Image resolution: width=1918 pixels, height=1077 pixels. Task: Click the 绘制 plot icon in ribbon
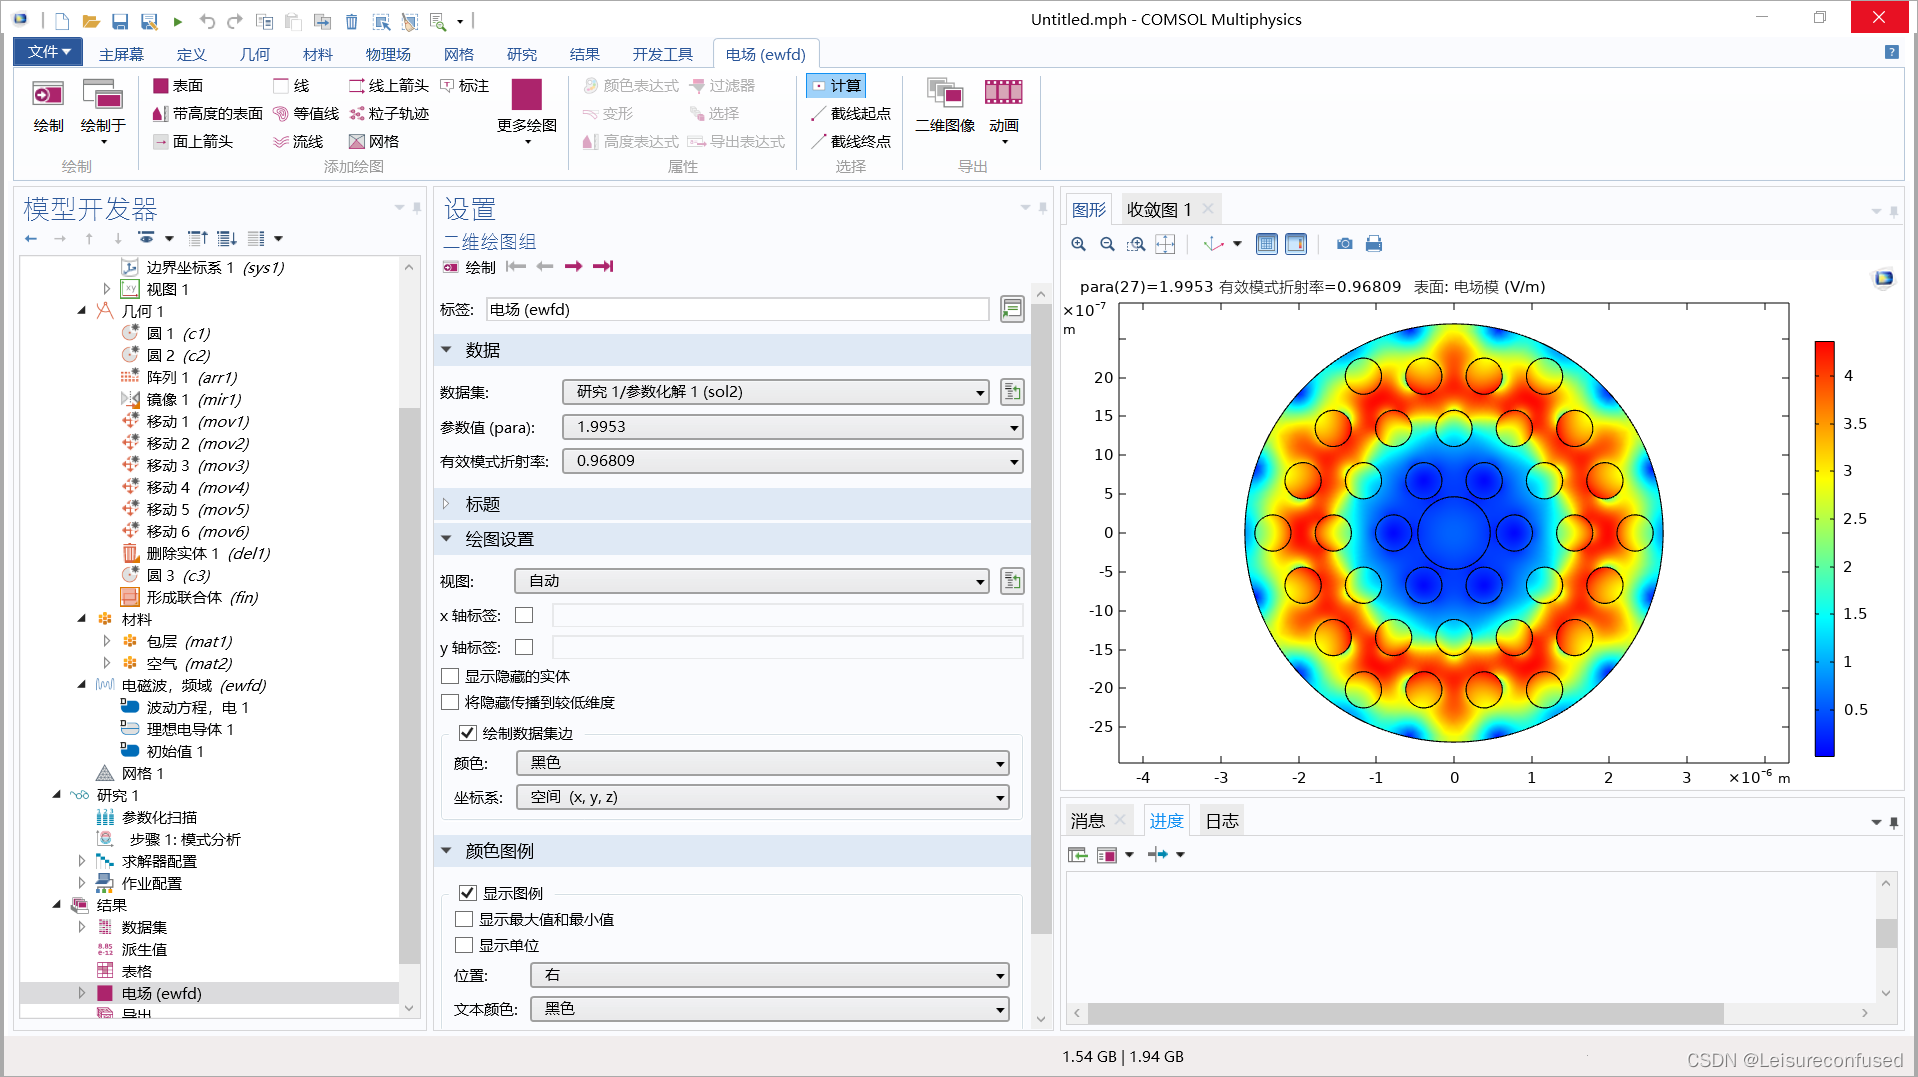pos(48,107)
